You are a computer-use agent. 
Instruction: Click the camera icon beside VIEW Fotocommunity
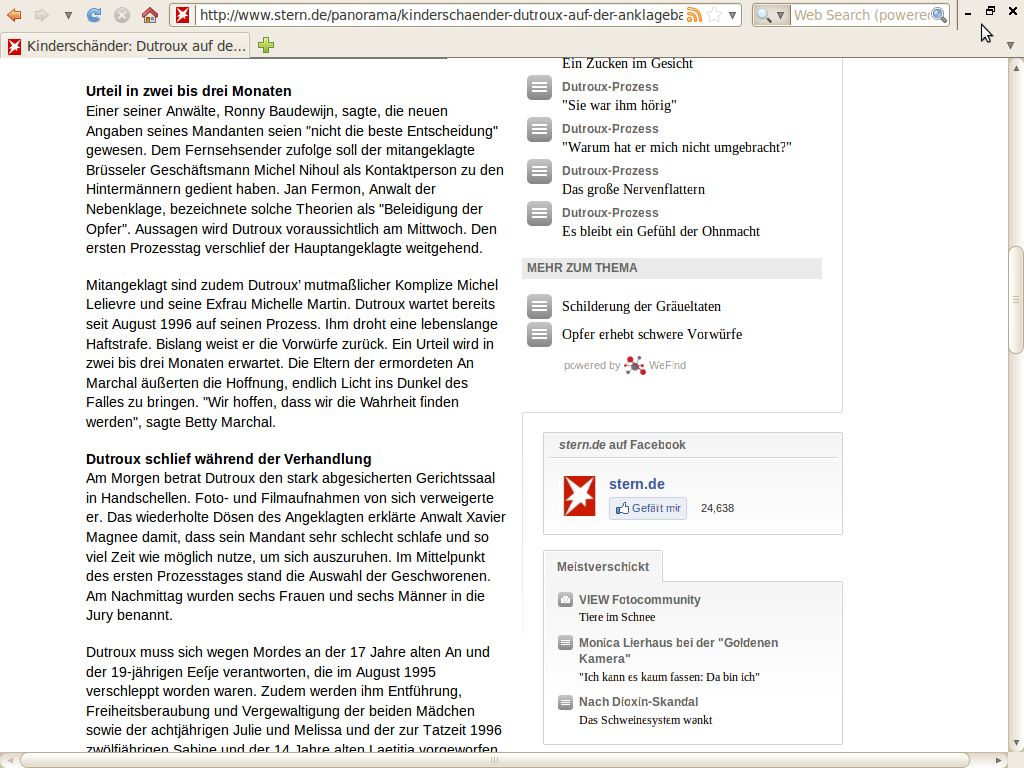(566, 600)
